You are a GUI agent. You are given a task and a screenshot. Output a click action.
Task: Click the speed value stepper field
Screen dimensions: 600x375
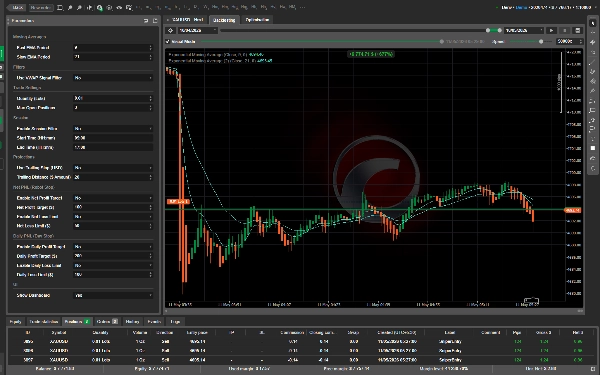pyautogui.click(x=569, y=41)
